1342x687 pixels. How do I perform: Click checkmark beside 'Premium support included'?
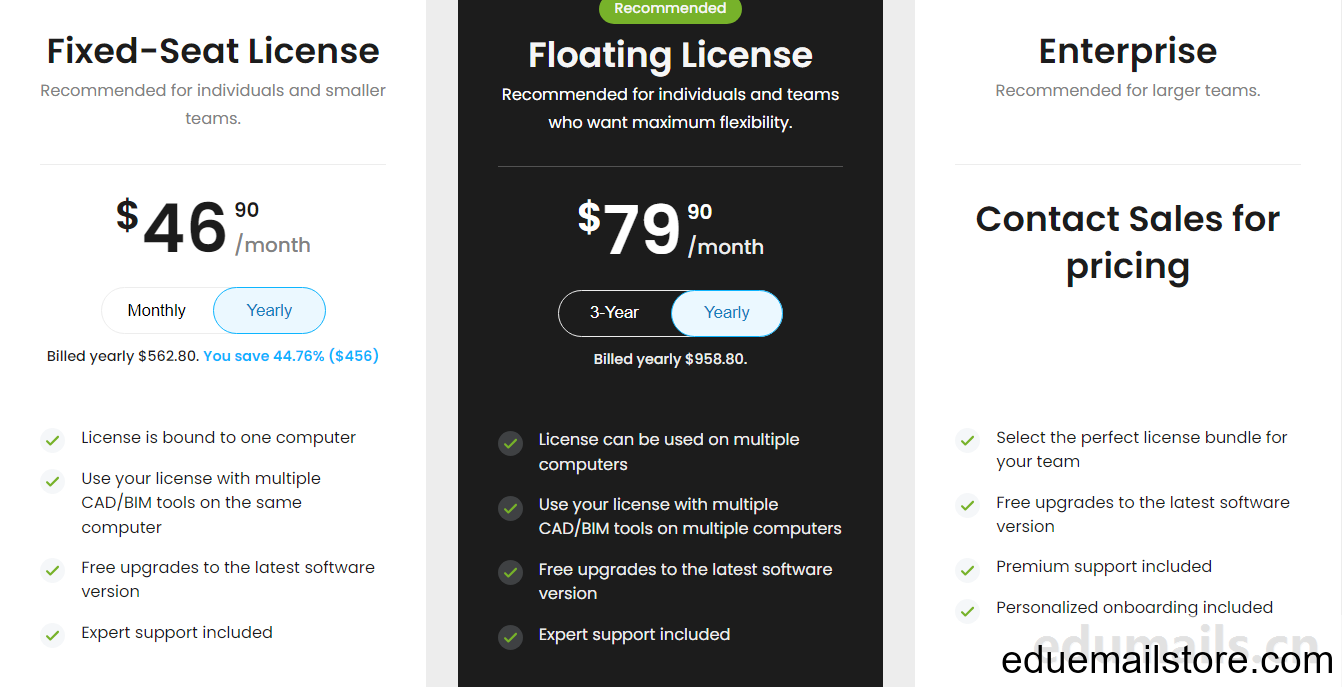tap(967, 570)
